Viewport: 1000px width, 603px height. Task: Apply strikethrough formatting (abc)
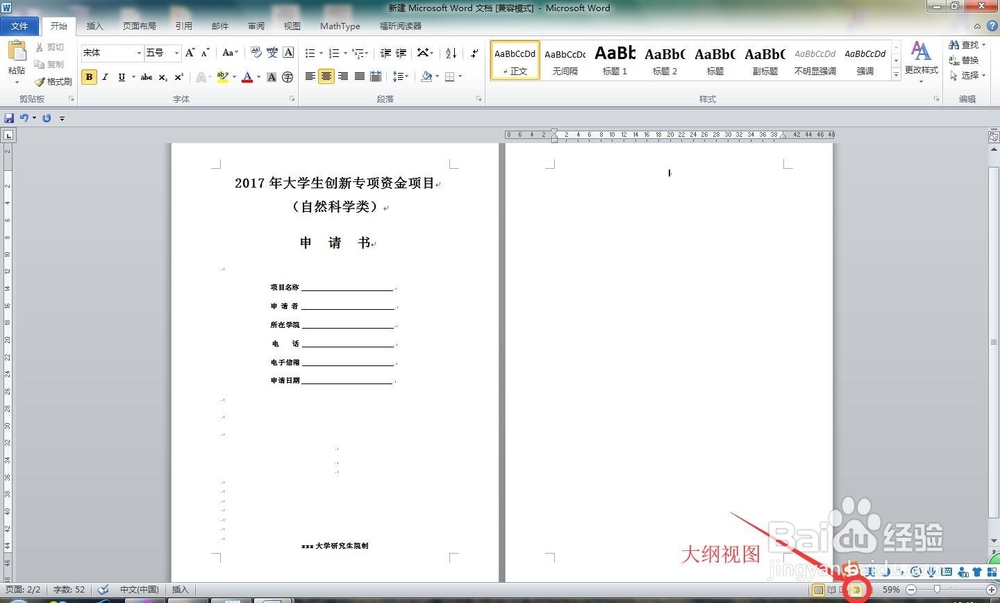[147, 77]
